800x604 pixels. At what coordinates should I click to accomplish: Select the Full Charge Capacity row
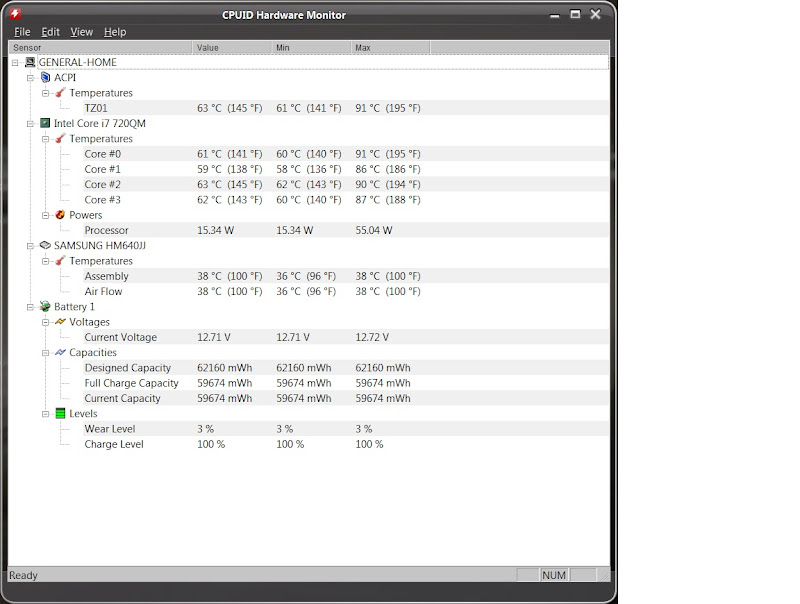(x=346, y=383)
